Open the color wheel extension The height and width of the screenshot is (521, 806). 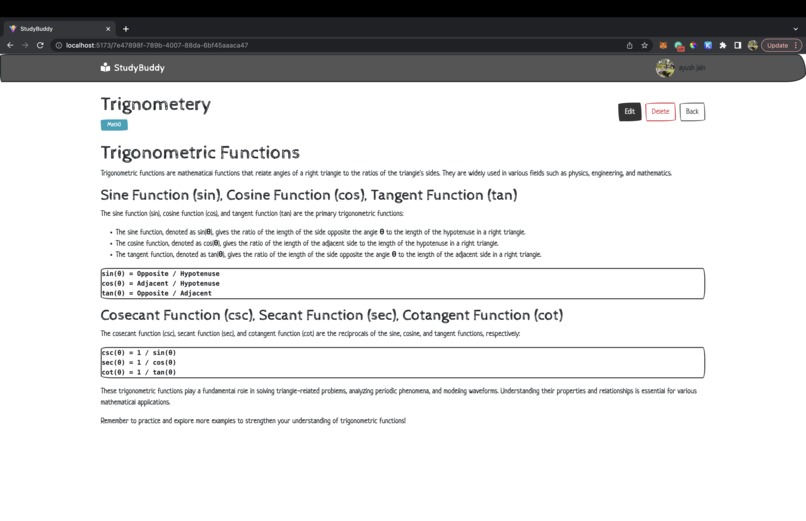coord(693,45)
